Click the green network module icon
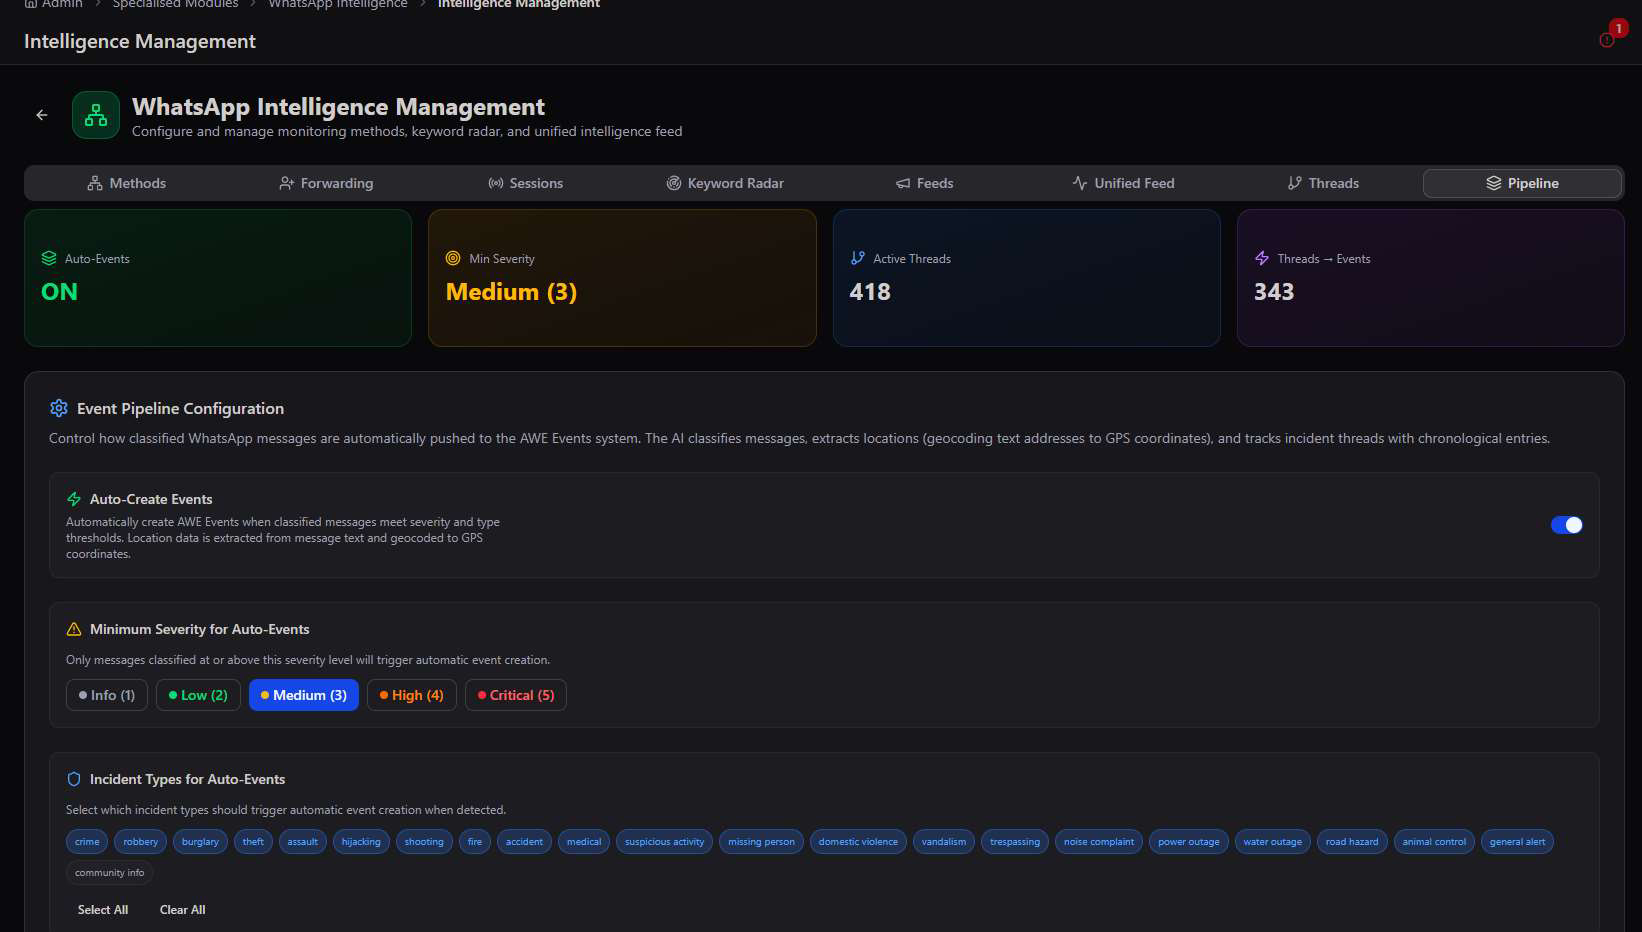 96,115
